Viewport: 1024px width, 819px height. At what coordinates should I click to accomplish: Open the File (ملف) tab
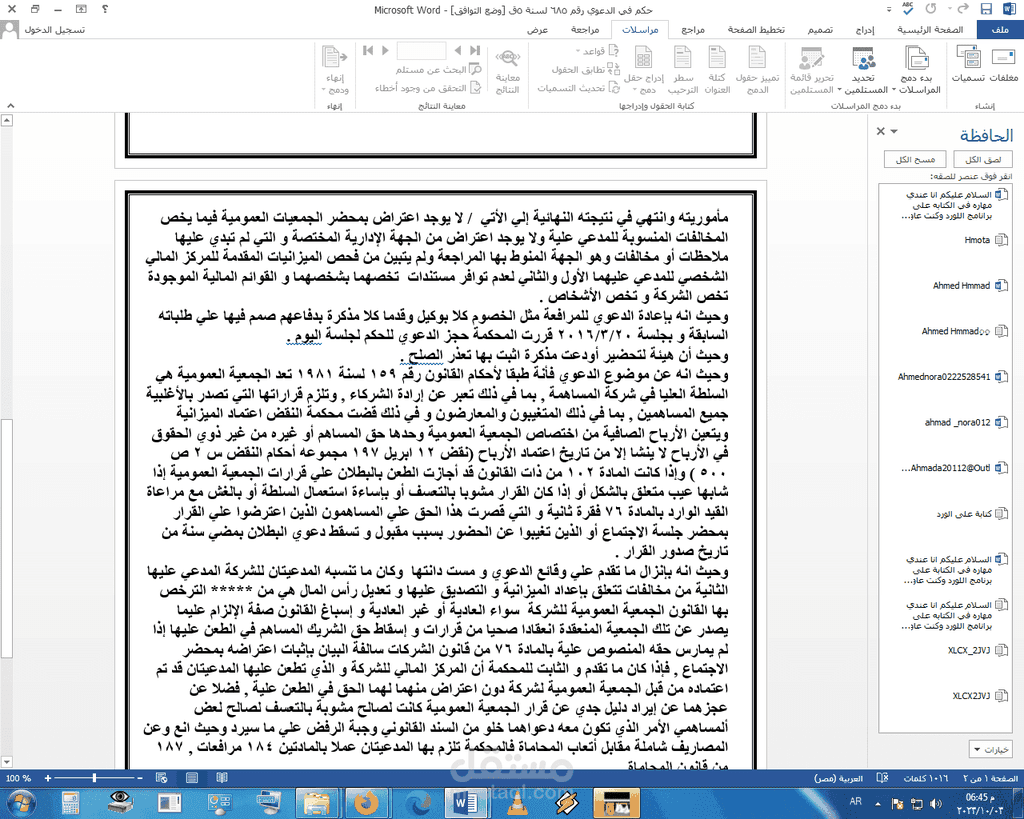click(1000, 29)
